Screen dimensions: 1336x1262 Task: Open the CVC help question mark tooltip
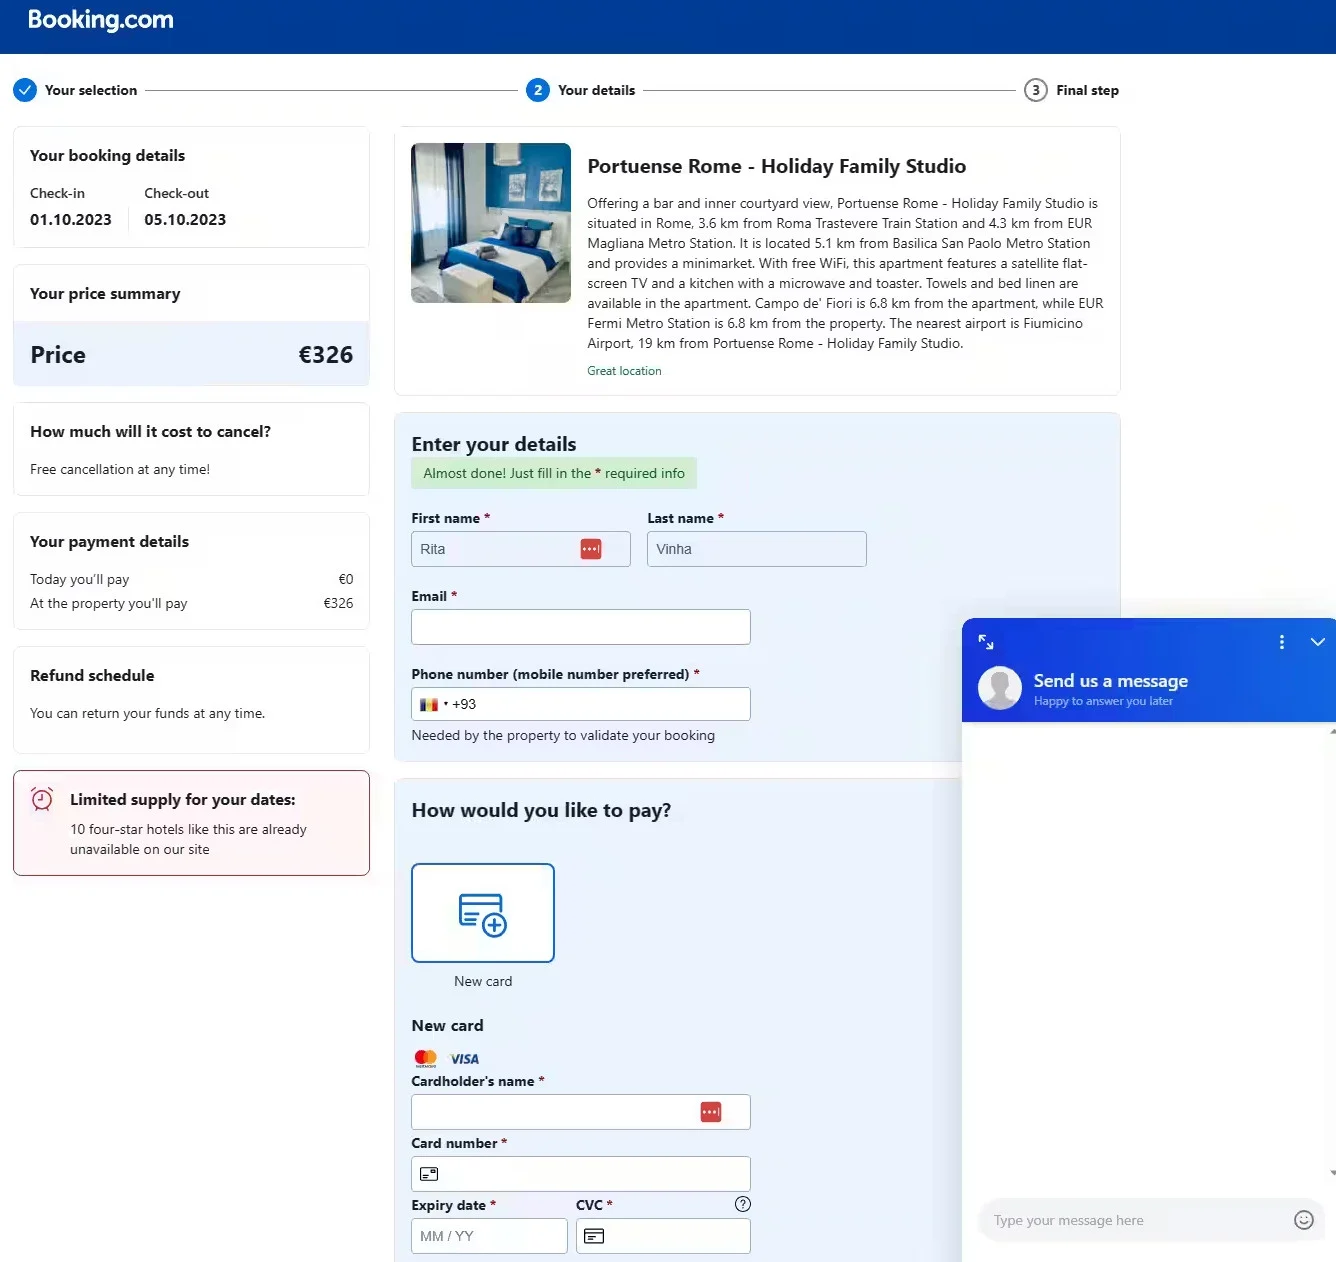tap(742, 1204)
